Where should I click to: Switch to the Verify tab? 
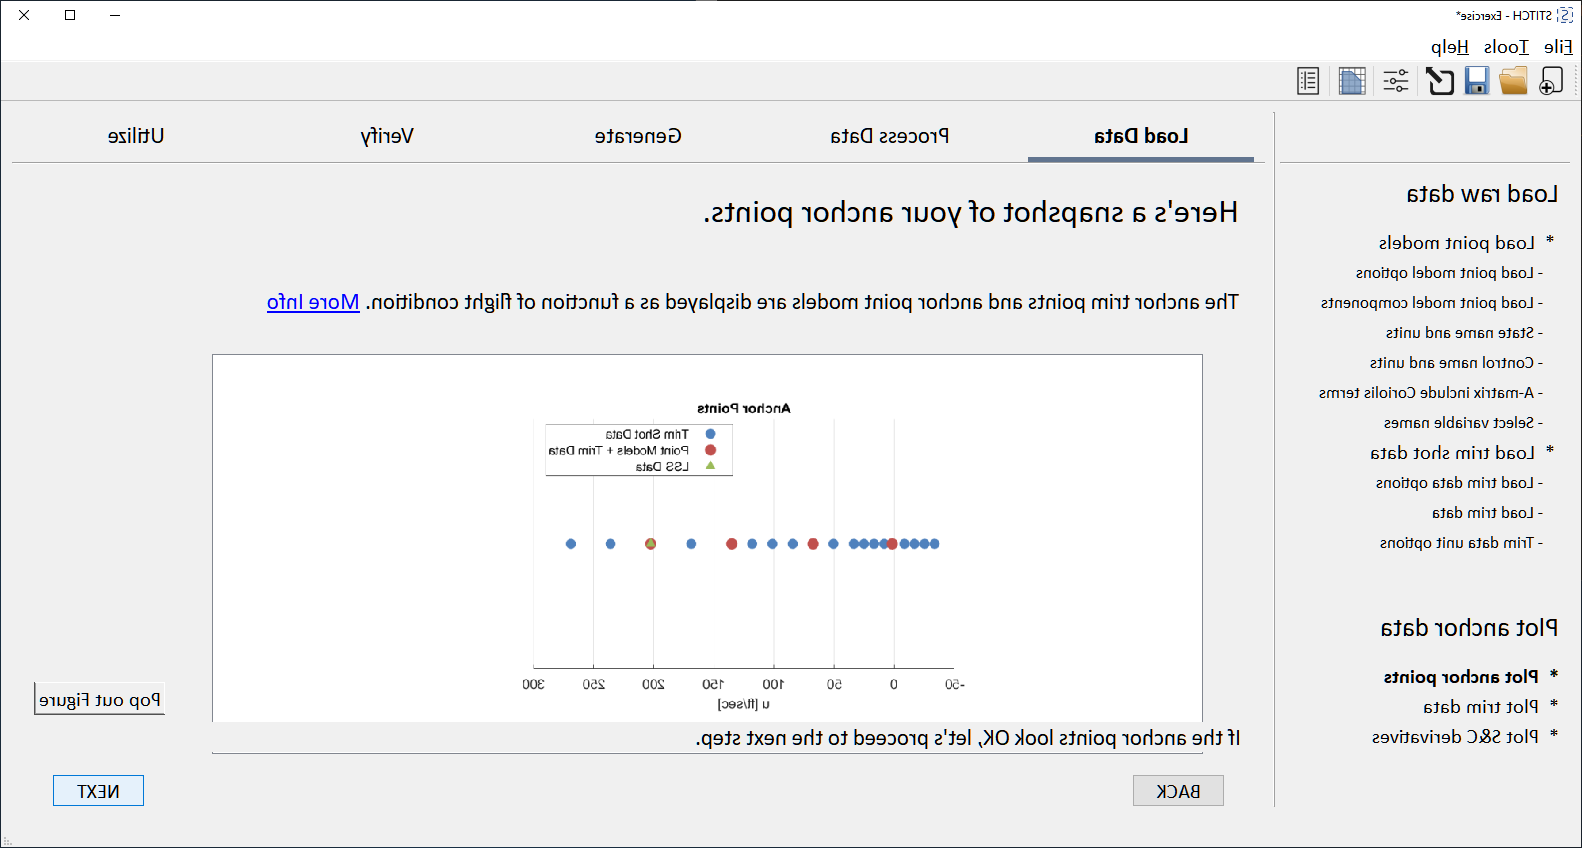pos(387,136)
